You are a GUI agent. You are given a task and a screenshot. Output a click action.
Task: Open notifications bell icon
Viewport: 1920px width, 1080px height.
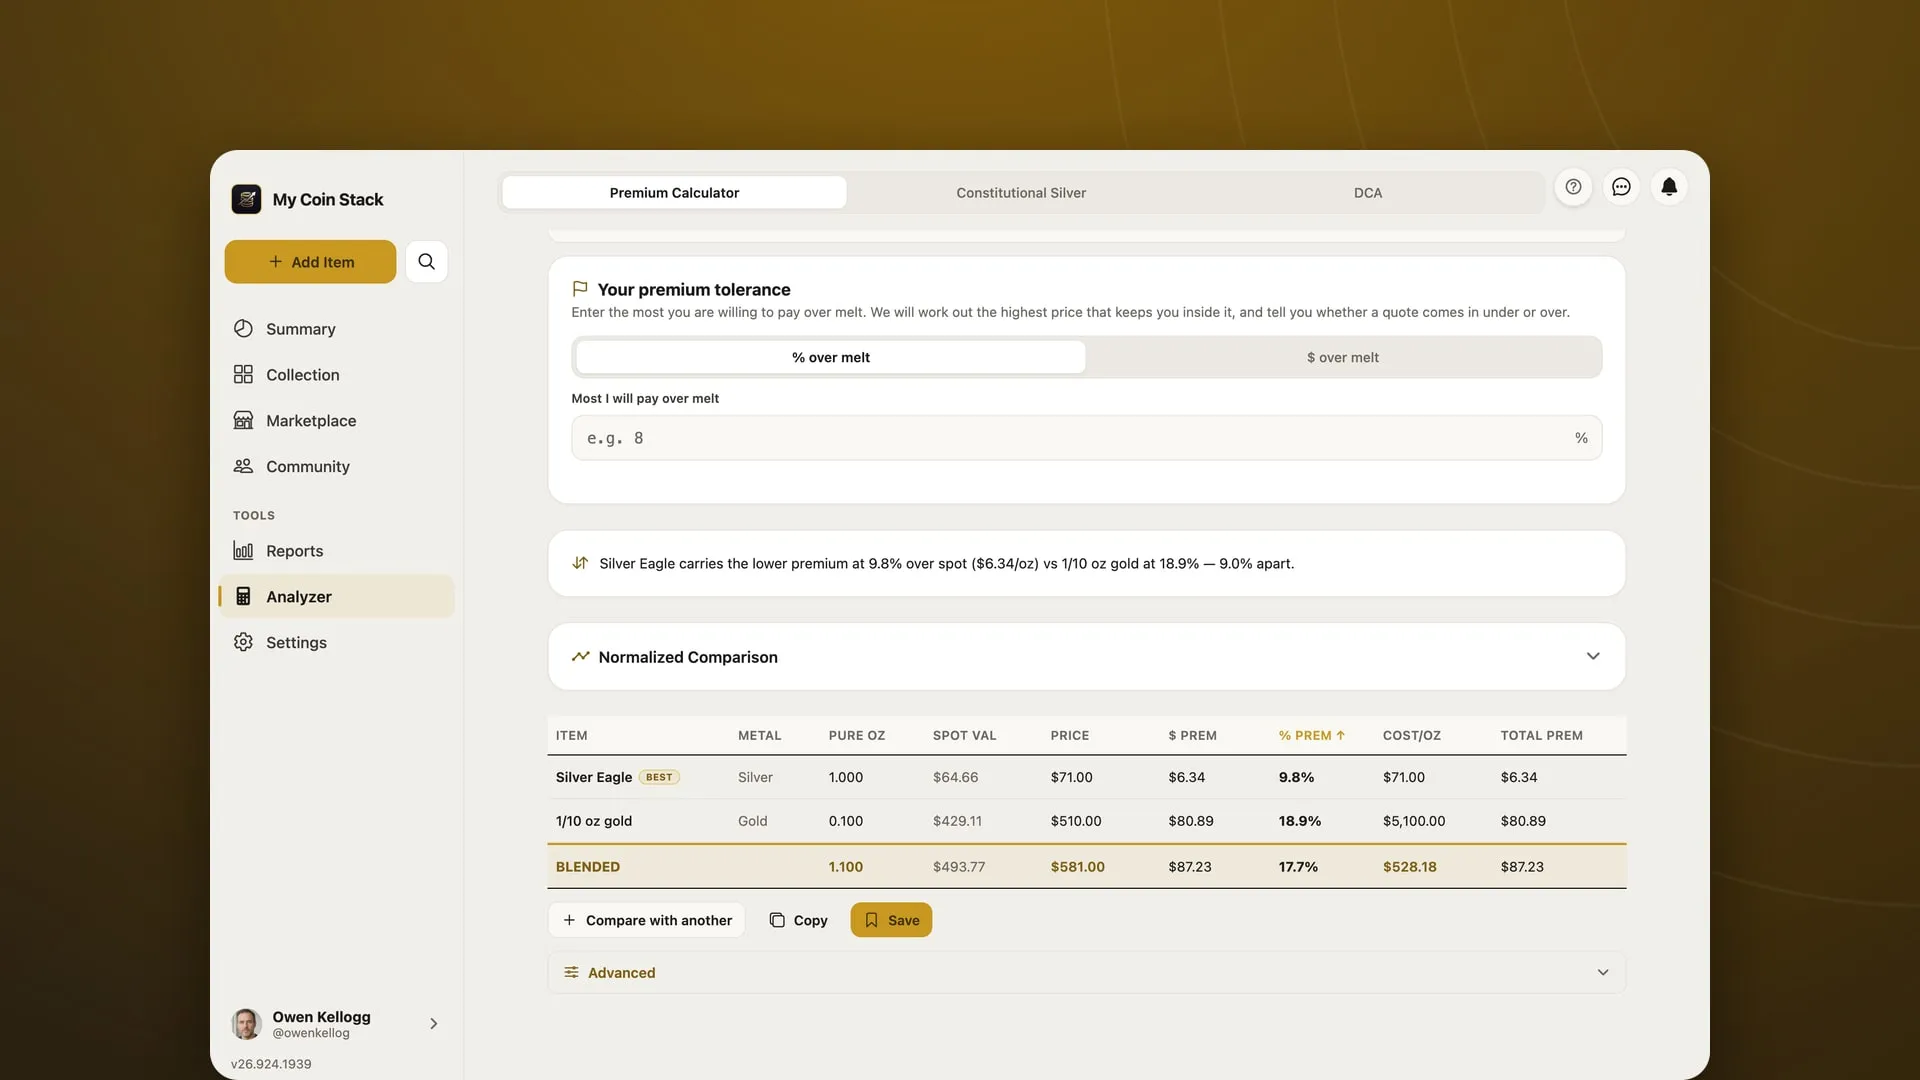click(1669, 187)
